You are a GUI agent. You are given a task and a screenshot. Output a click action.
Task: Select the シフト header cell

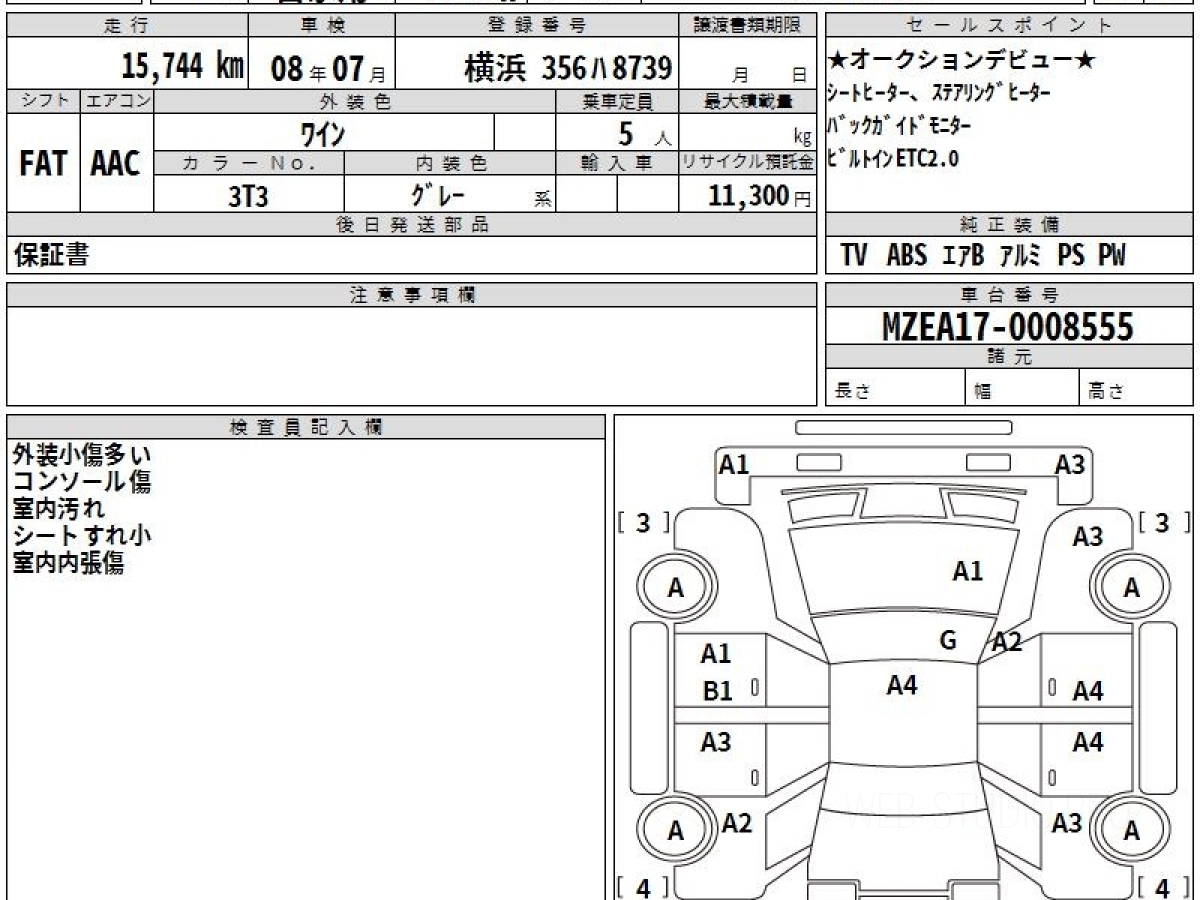click(43, 101)
